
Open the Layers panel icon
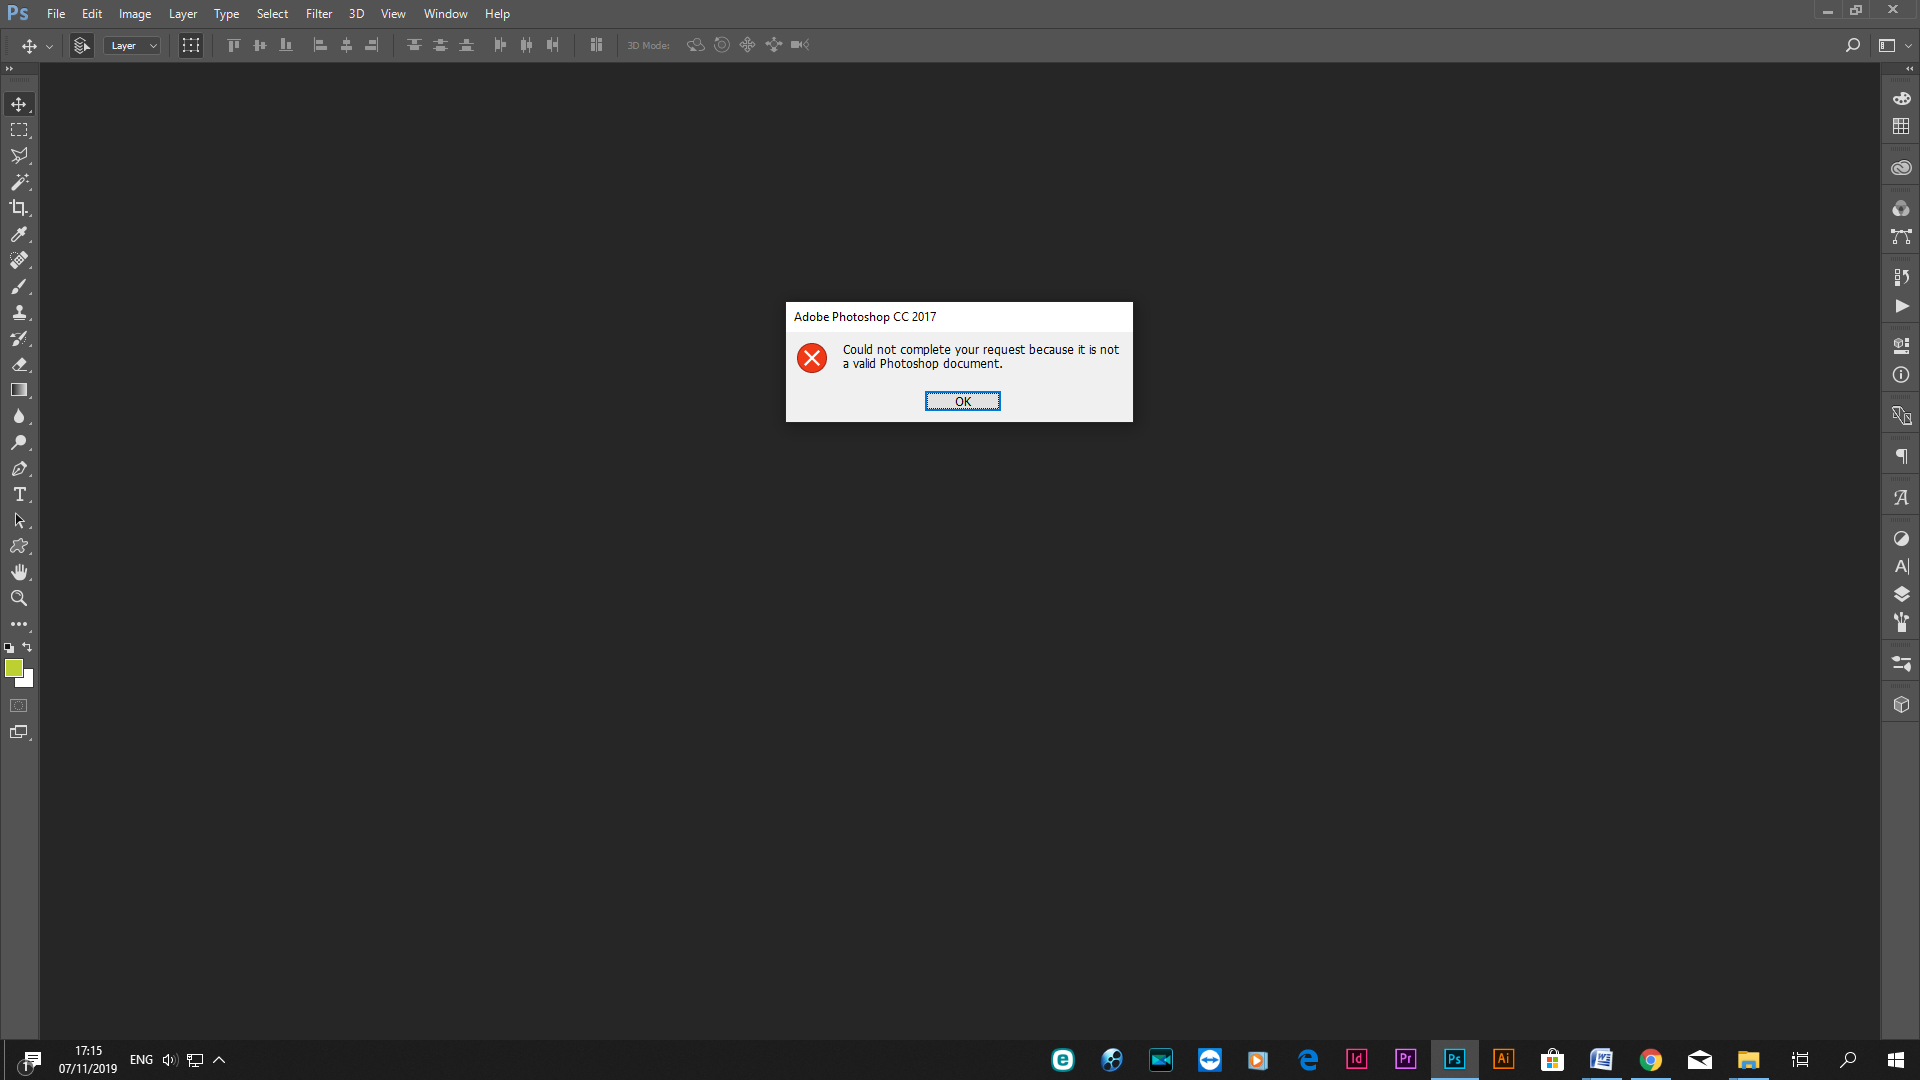pyautogui.click(x=1901, y=594)
